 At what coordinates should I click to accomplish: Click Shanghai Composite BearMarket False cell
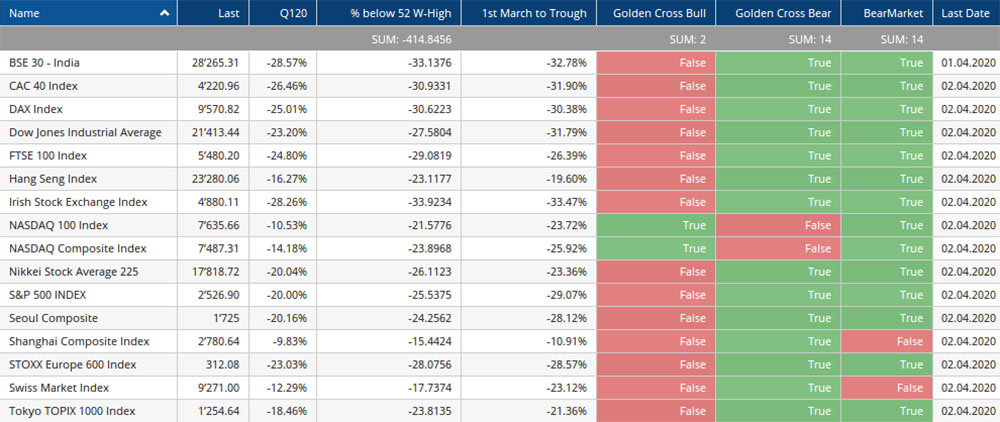coord(887,341)
